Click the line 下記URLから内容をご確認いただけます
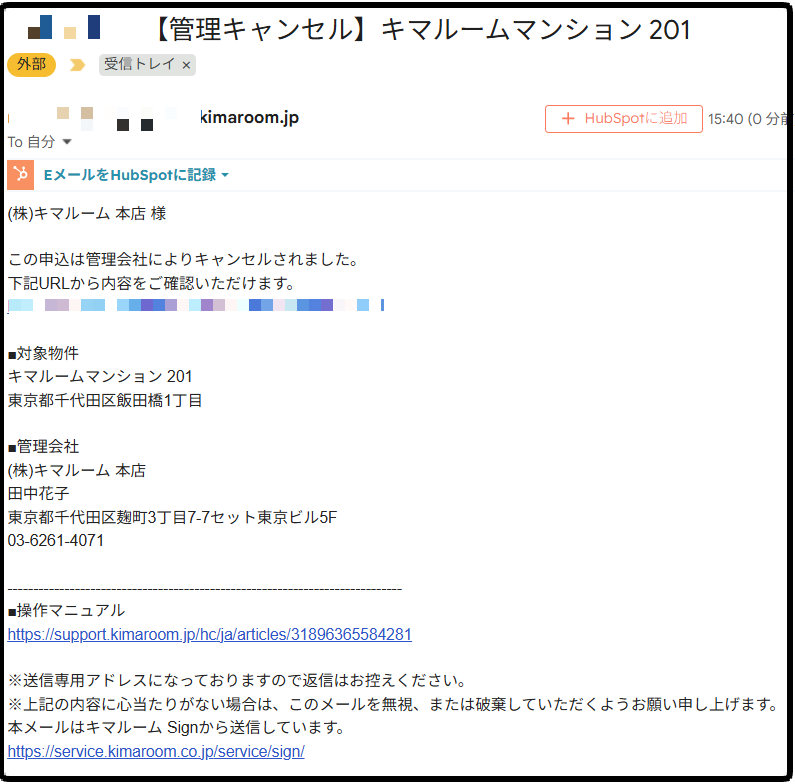 151,283
